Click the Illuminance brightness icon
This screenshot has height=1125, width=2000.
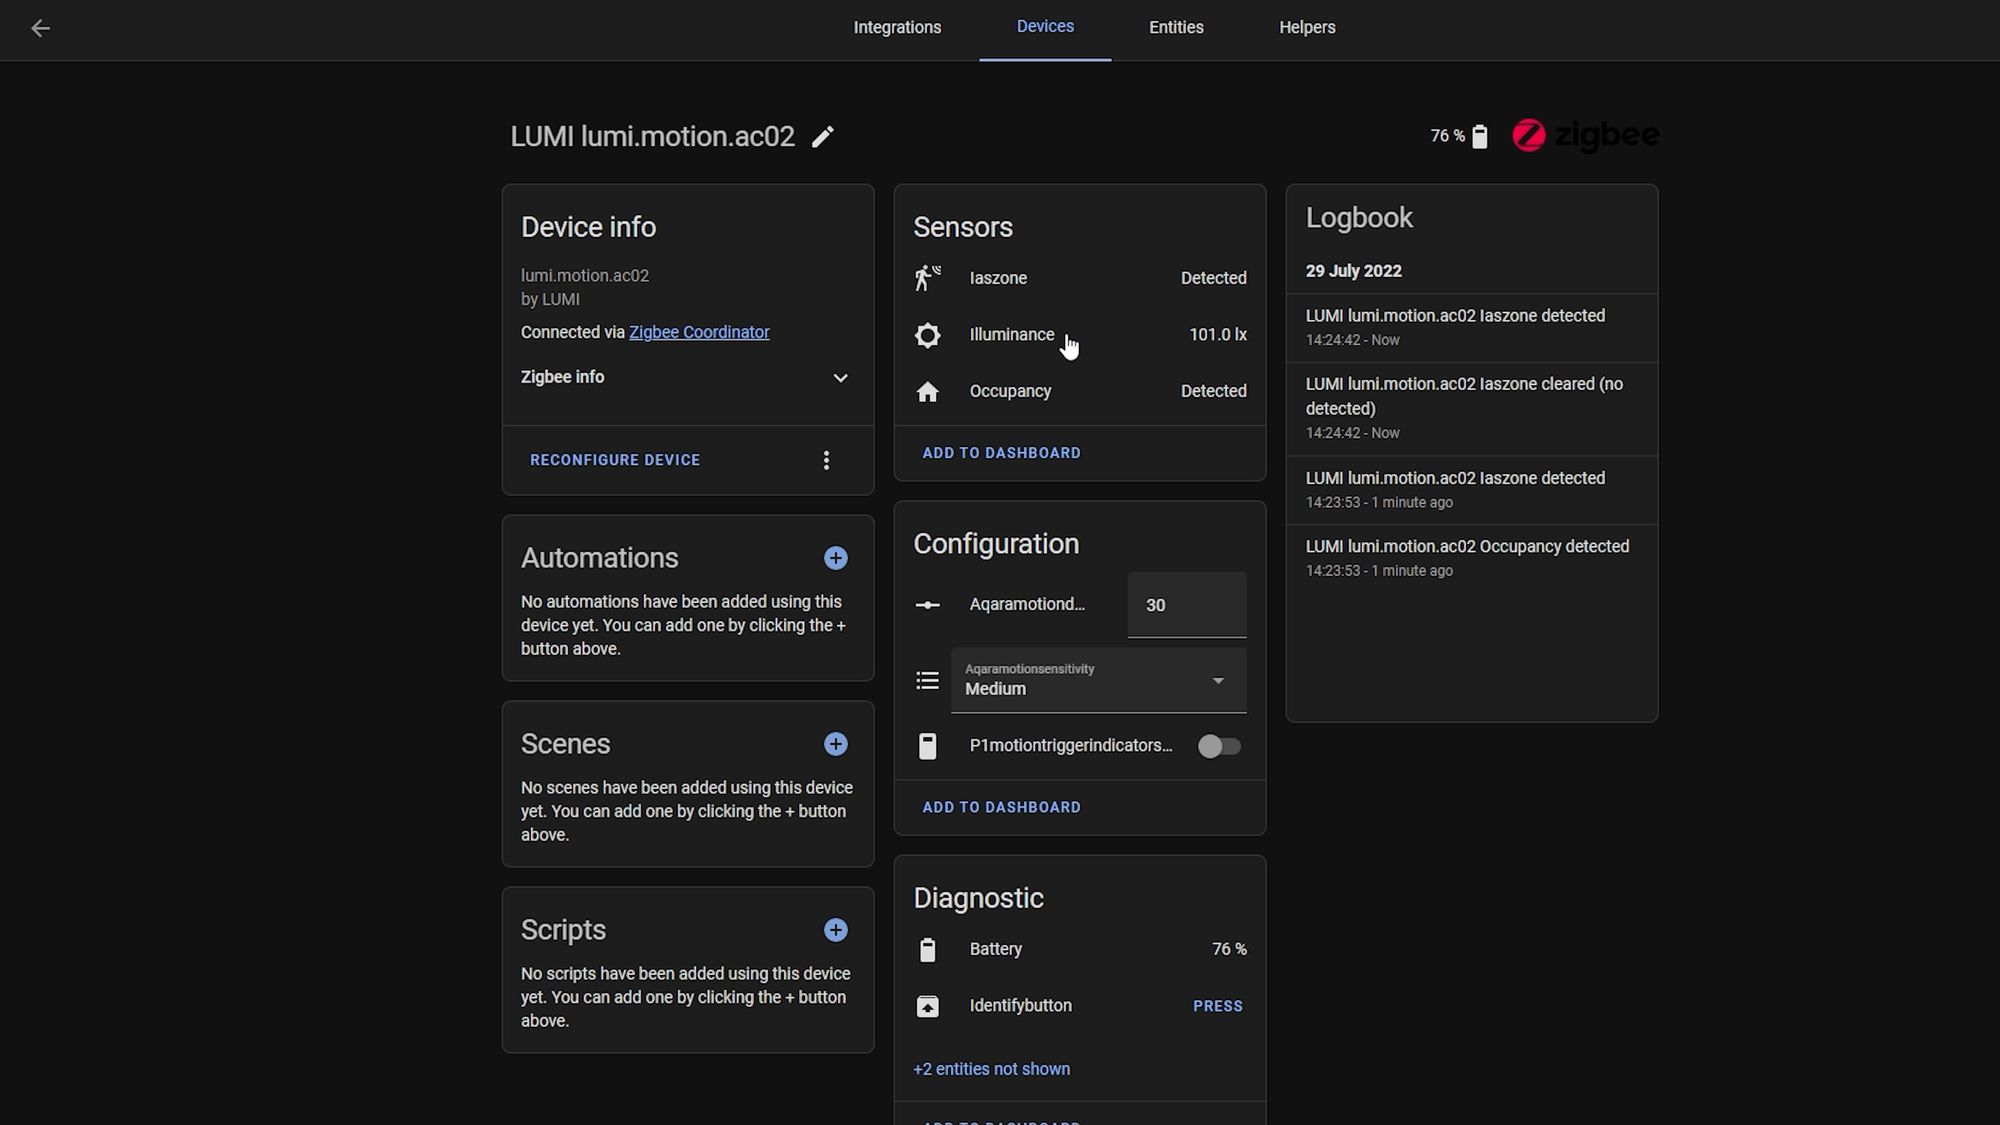(928, 335)
